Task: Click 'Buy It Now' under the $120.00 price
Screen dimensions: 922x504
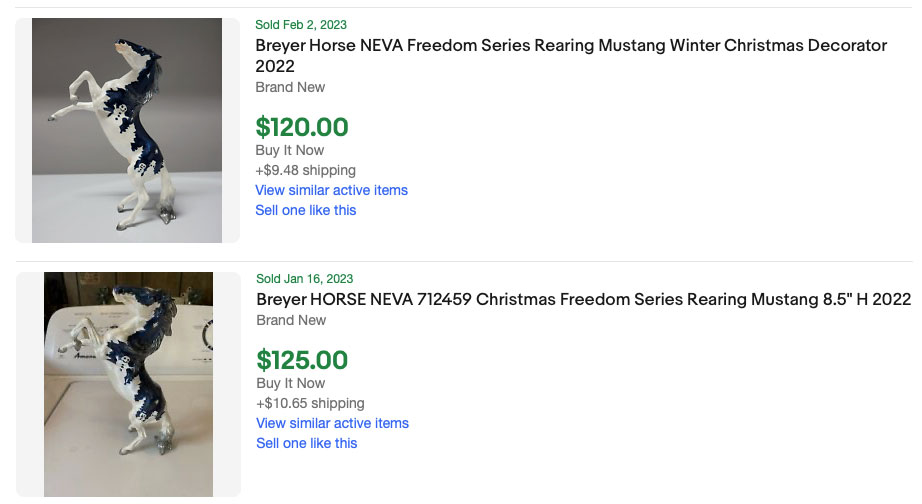Action: point(290,150)
